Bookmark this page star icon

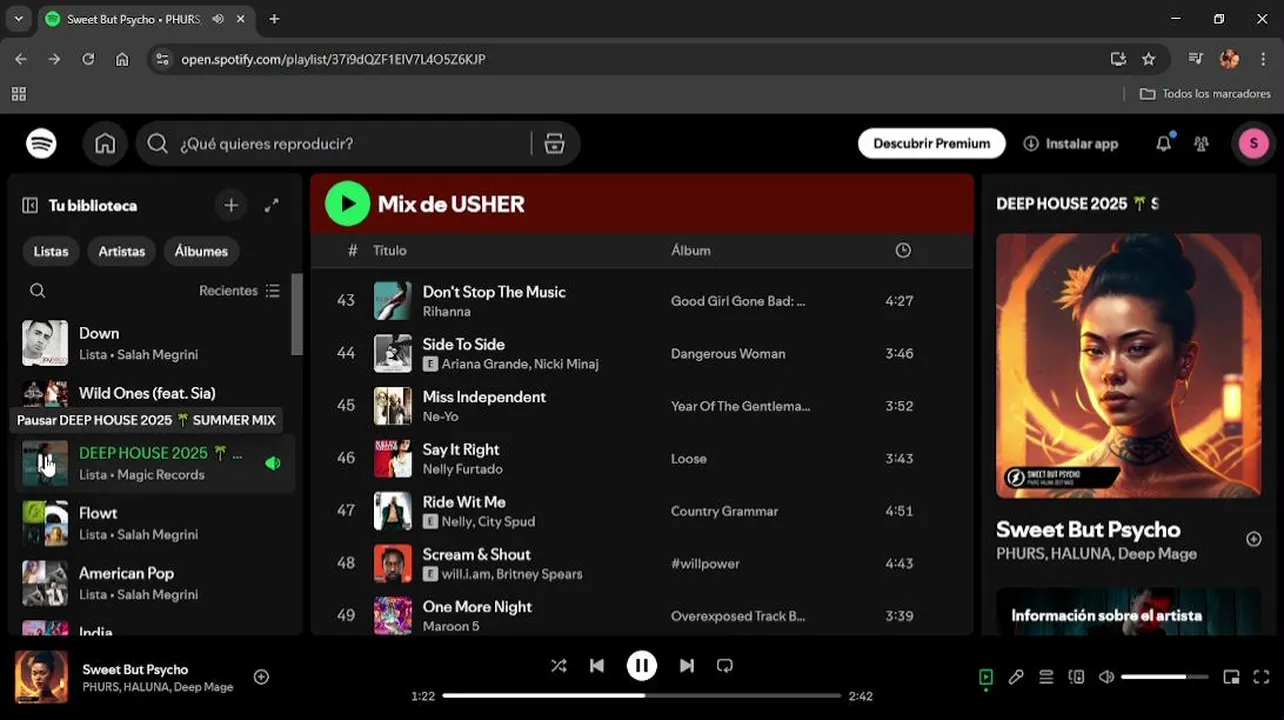(1149, 59)
